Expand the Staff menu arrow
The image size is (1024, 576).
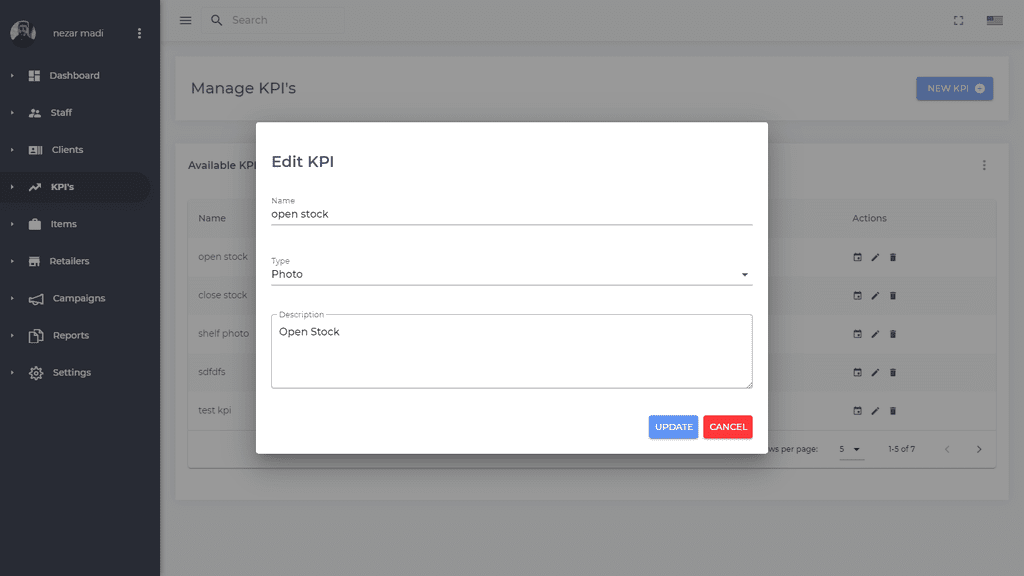12,113
